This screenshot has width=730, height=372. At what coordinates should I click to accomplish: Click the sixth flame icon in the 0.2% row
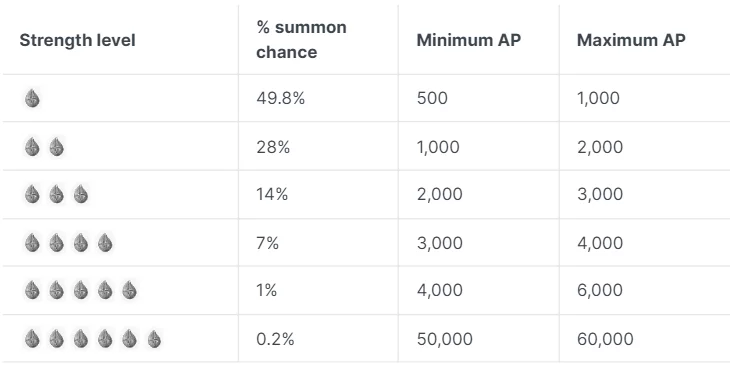pyautogui.click(x=154, y=339)
